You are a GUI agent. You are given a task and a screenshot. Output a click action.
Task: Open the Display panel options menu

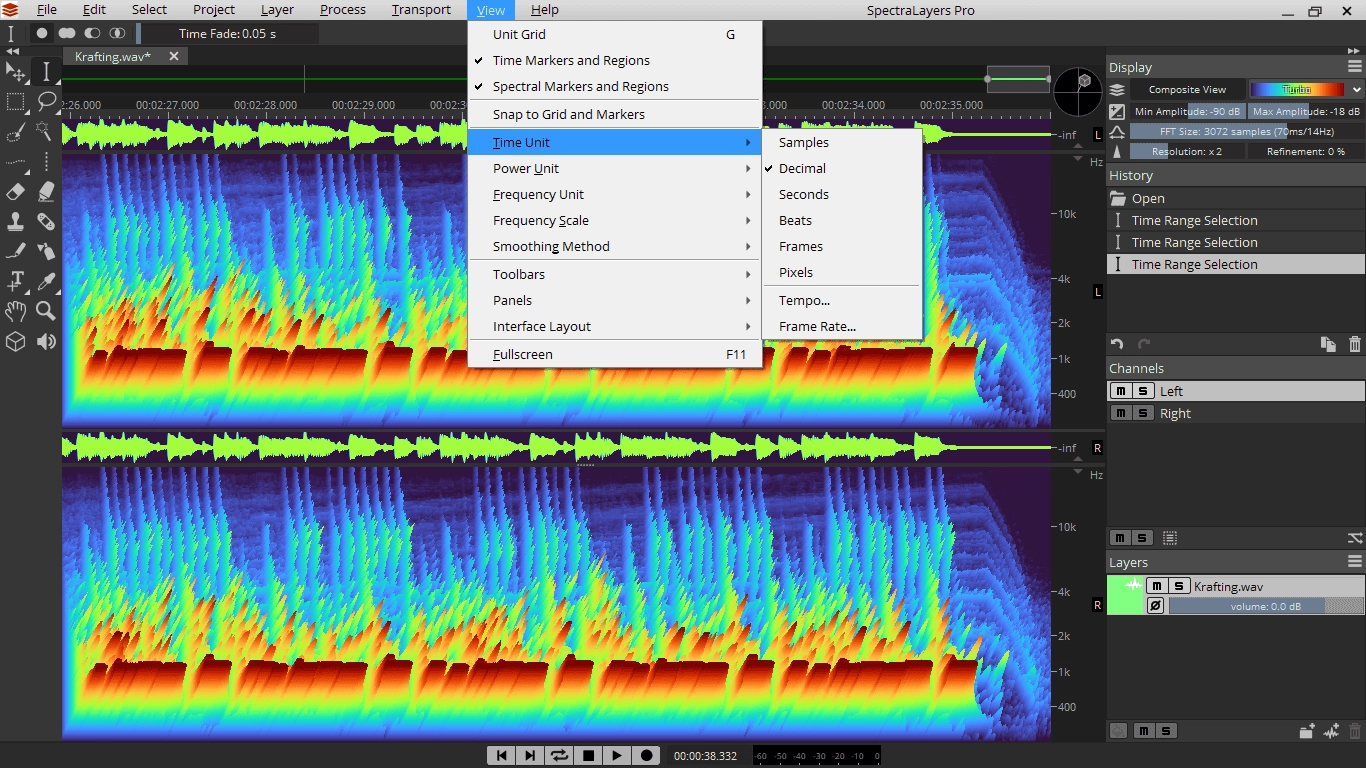pos(1355,67)
